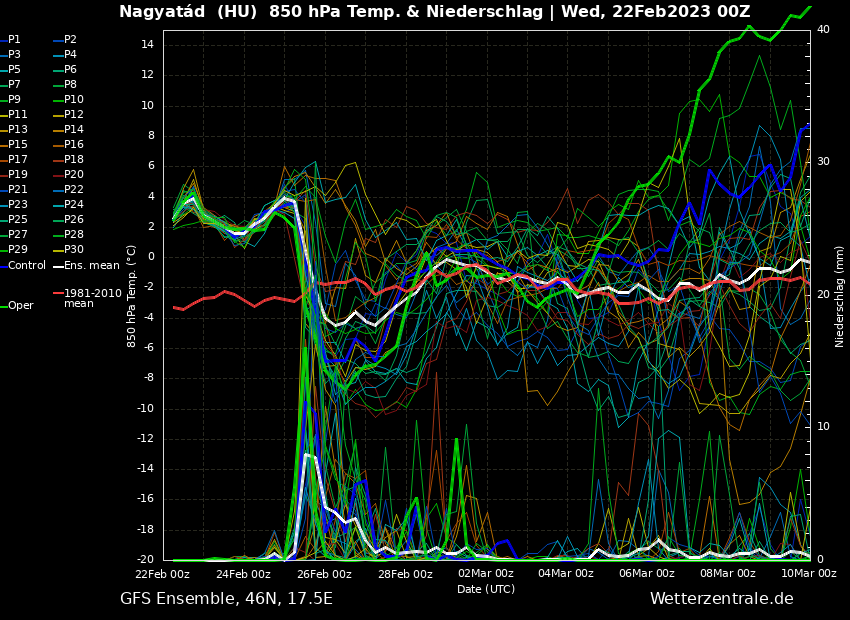Select the Control run legend entry
The image size is (850, 620).
pyautogui.click(x=27, y=266)
